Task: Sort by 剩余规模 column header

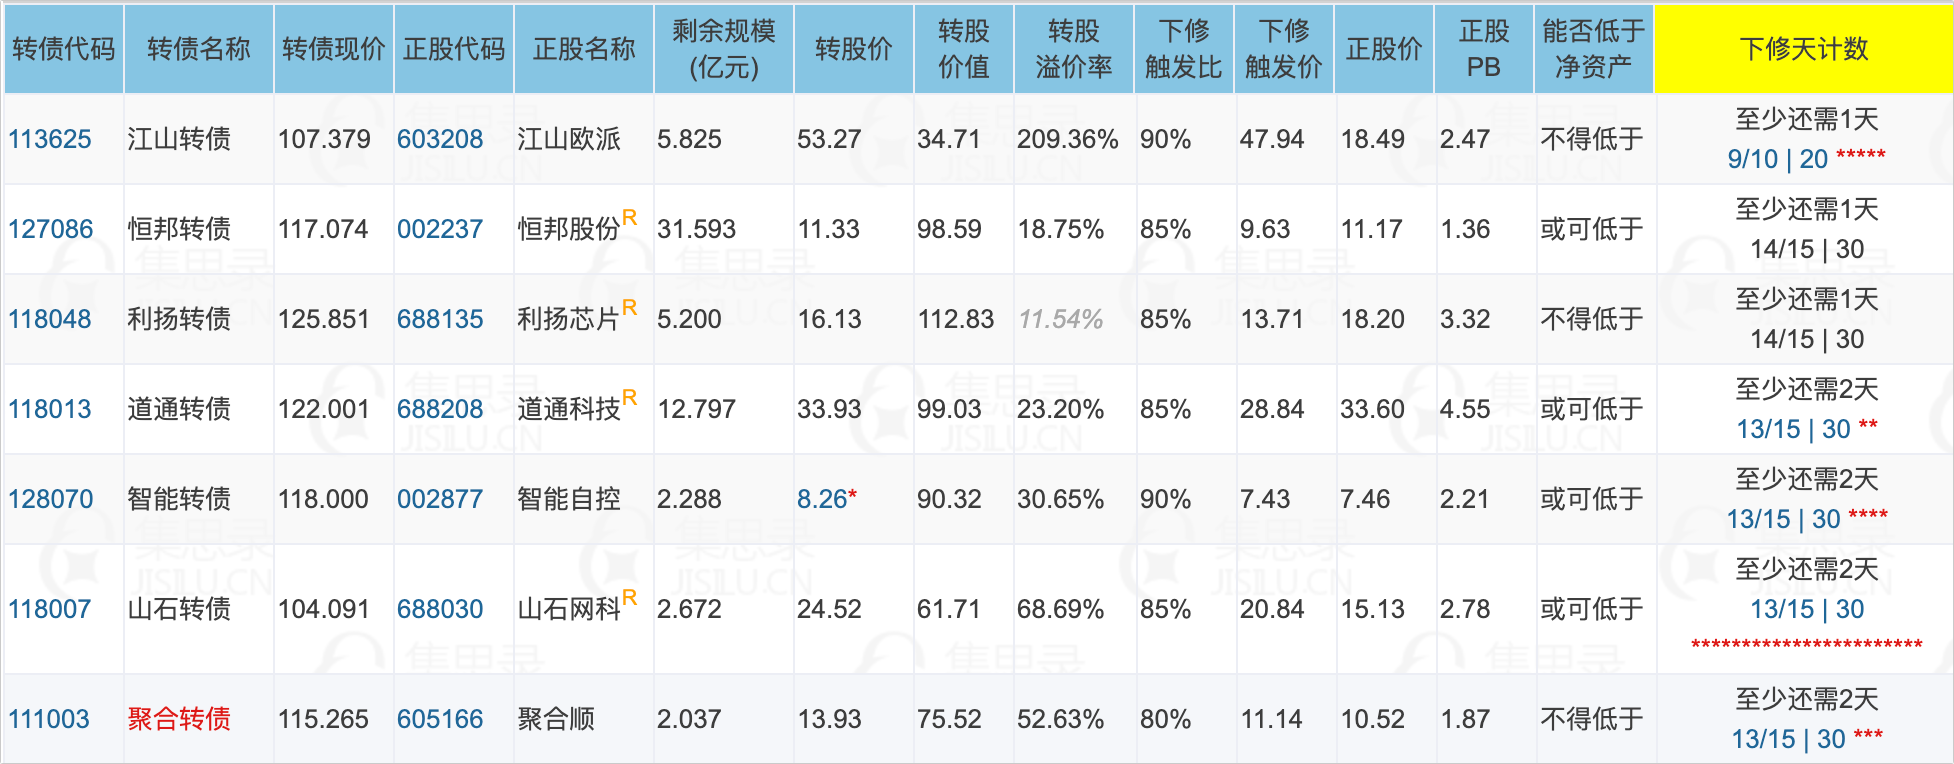Action: (723, 49)
